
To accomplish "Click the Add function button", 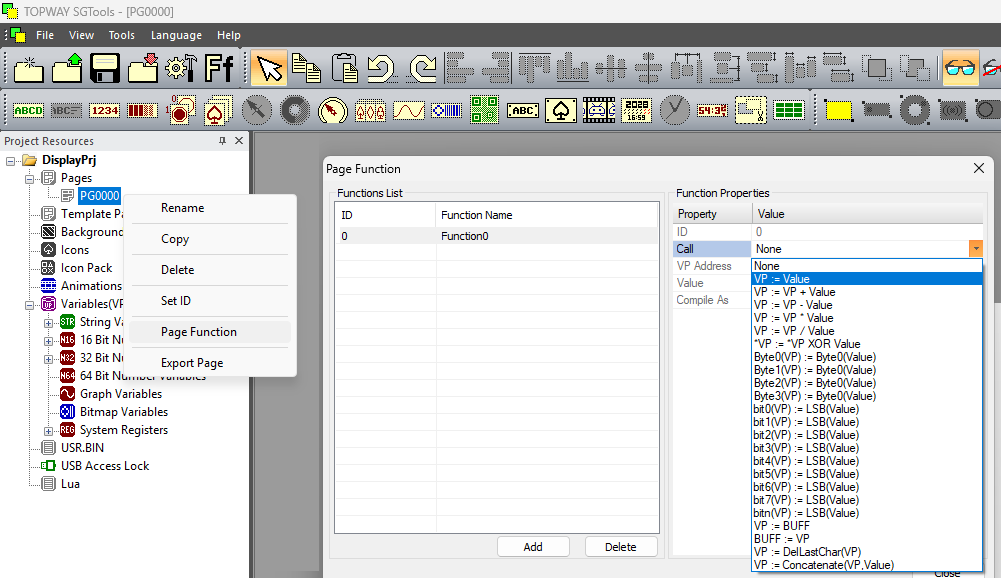I will point(533,547).
